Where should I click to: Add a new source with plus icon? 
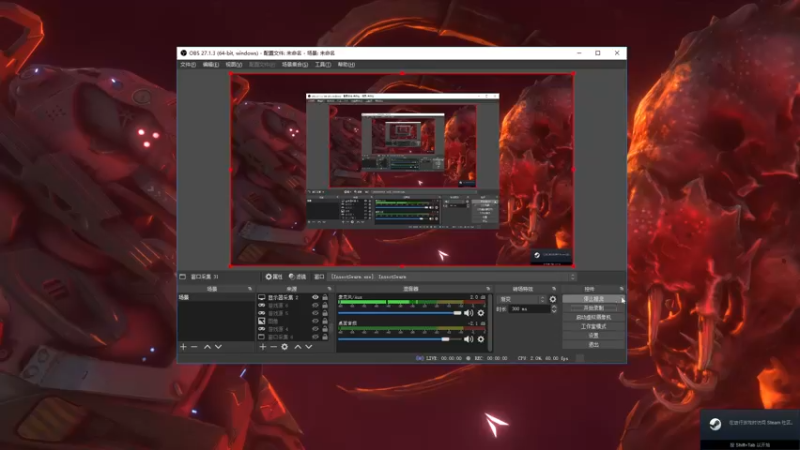click(x=263, y=347)
